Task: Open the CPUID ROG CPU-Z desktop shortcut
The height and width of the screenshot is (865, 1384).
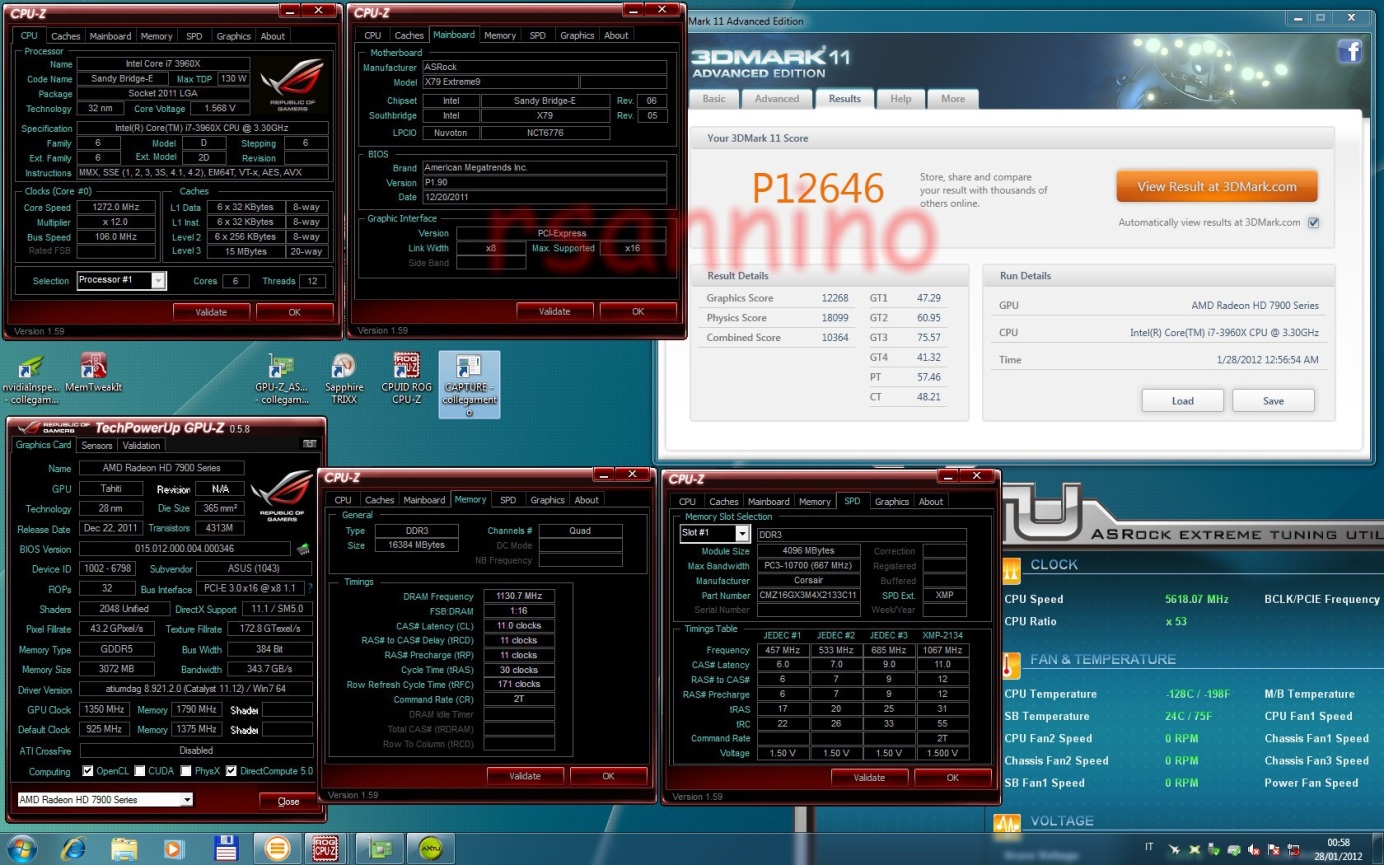Action: [406, 378]
